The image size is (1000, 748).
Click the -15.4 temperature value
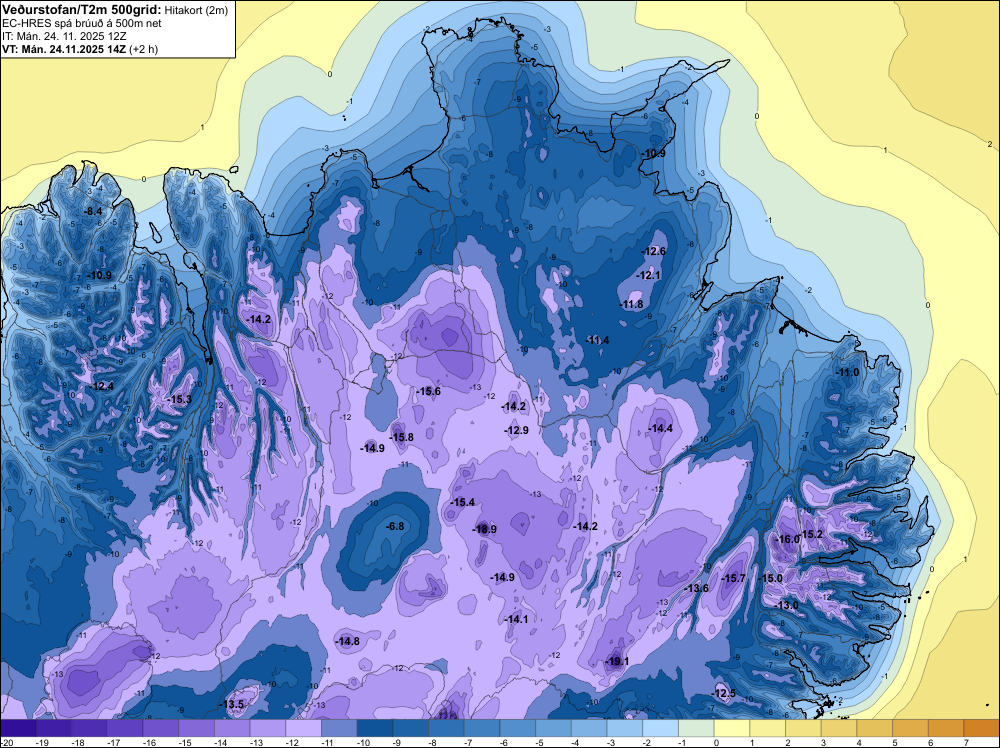pyautogui.click(x=462, y=502)
